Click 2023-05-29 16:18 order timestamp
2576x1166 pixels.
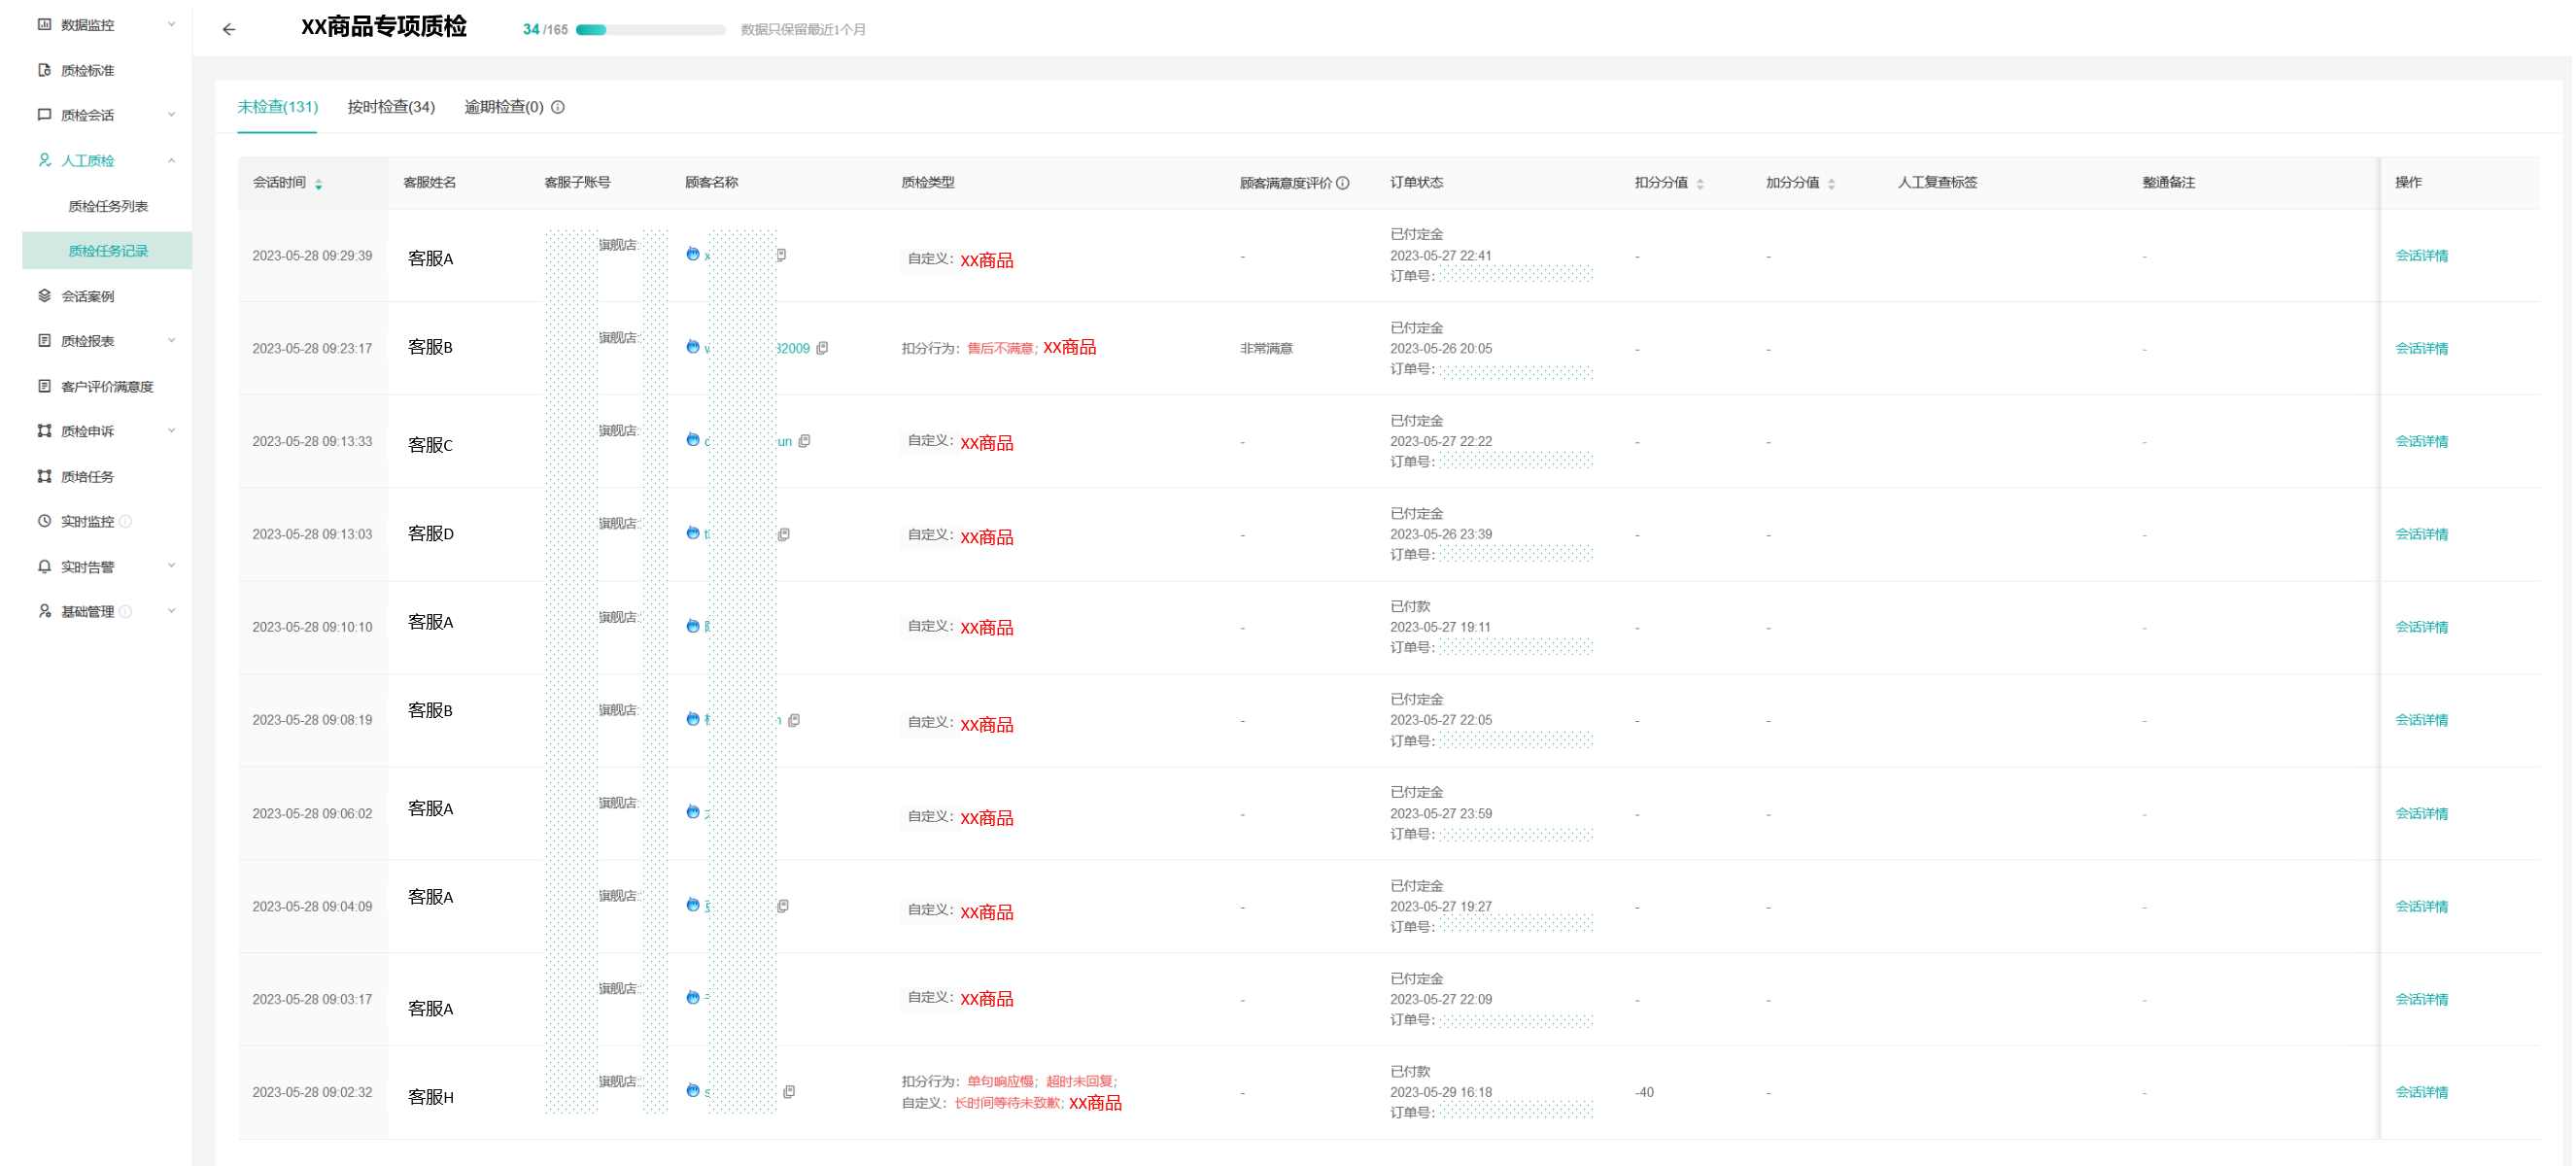pyautogui.click(x=1441, y=1093)
